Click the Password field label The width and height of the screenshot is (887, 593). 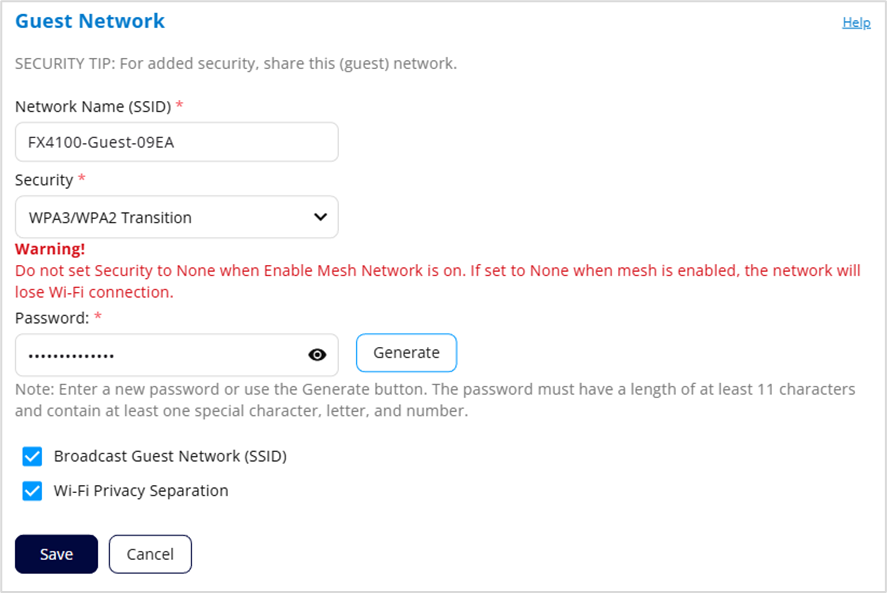(52, 318)
